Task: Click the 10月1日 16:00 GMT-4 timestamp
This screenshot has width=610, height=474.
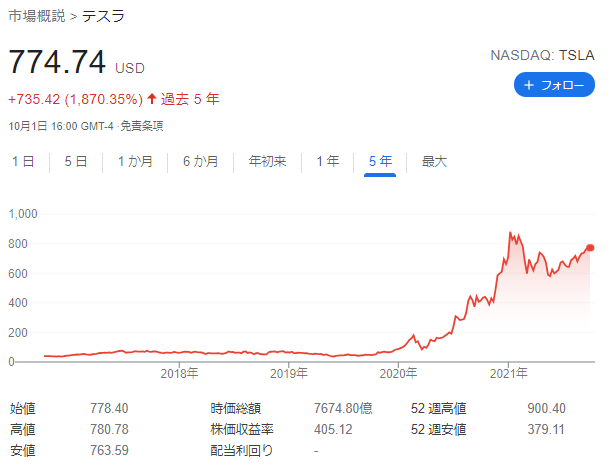Action: (61, 126)
